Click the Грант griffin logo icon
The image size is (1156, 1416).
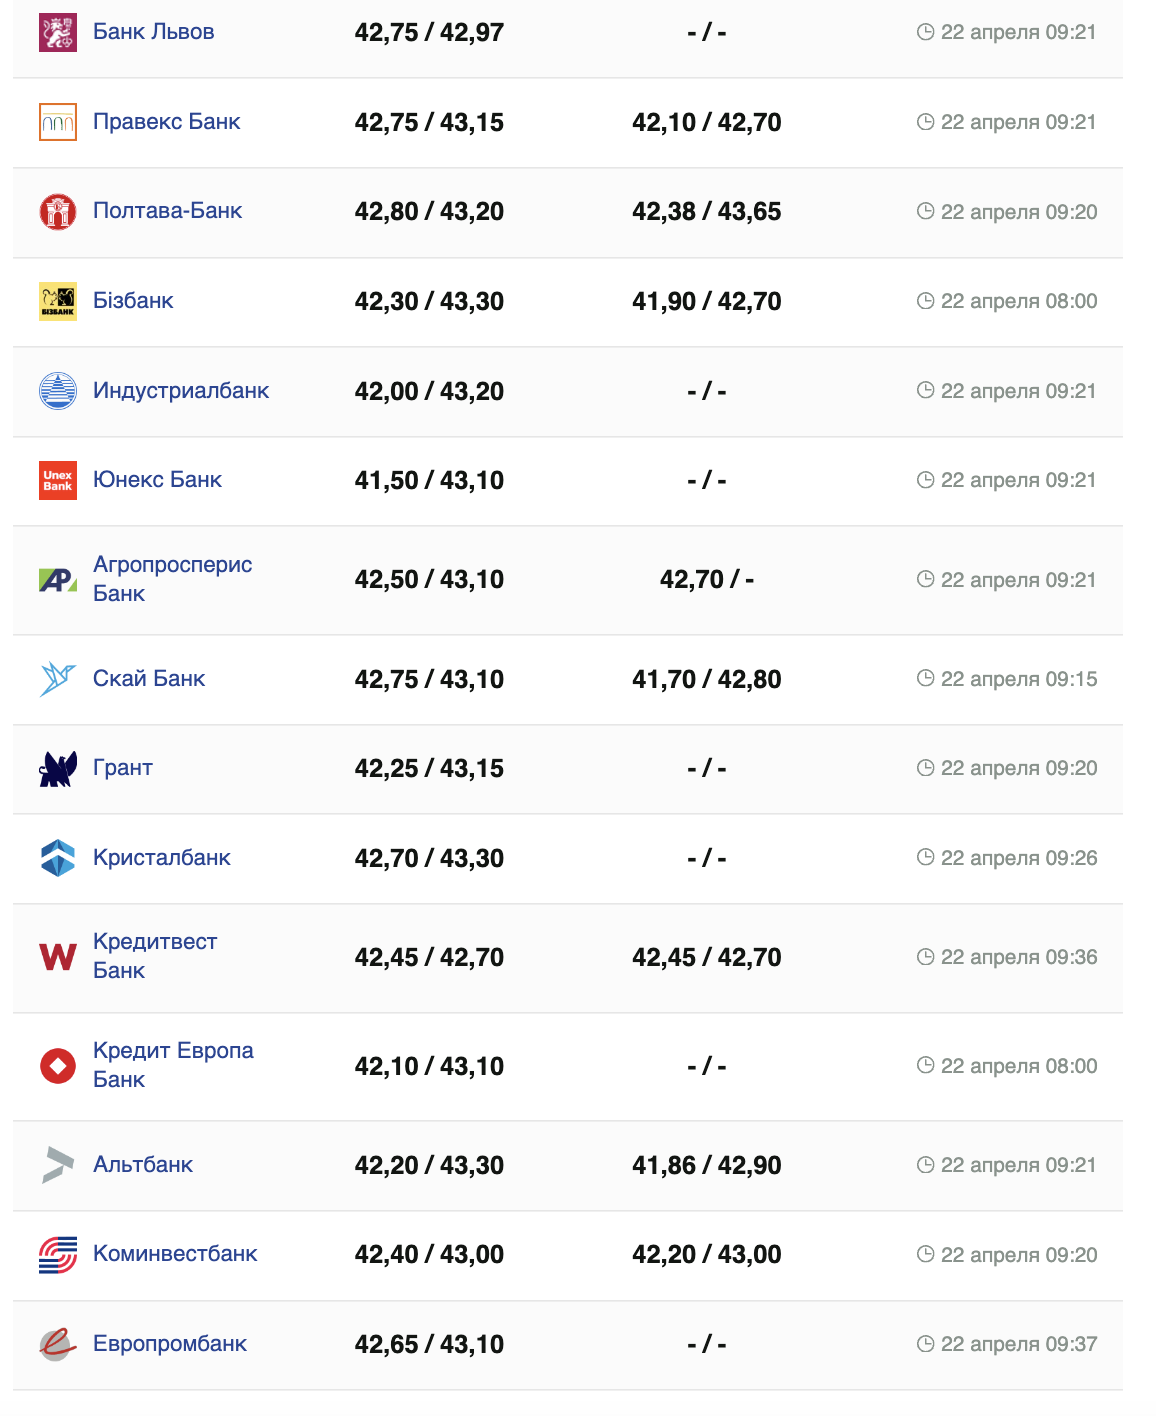point(58,768)
